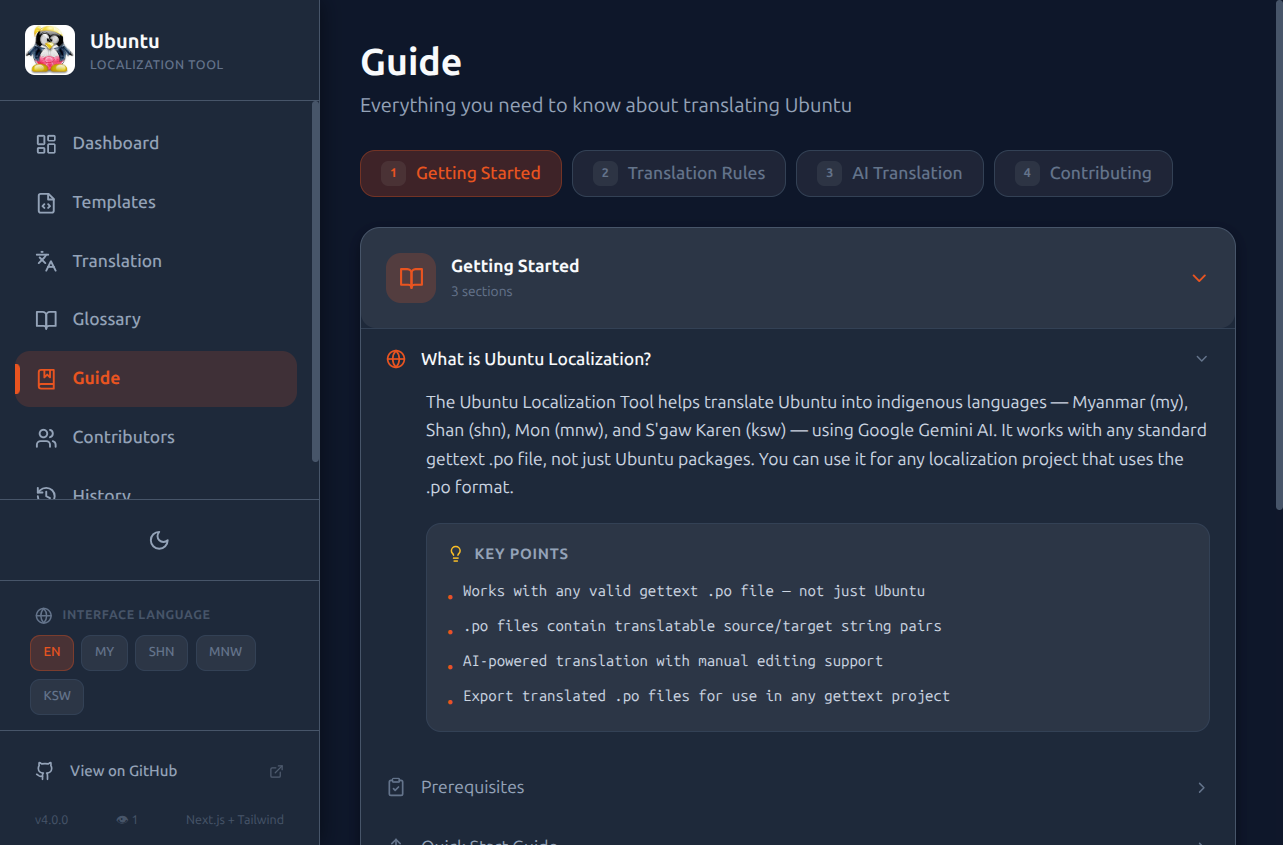Collapse the Getting Started card chevron

click(1199, 278)
